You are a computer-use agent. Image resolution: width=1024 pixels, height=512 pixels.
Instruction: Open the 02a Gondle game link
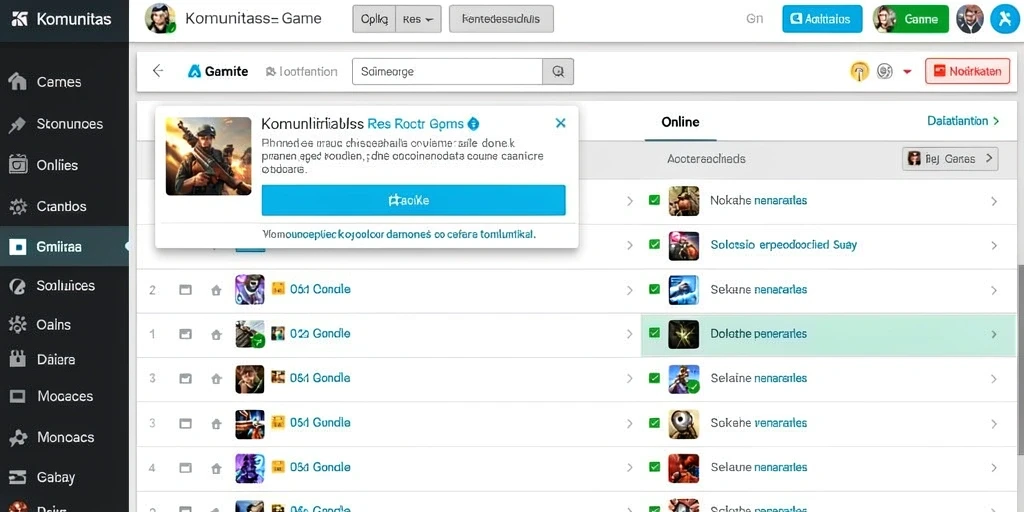[320, 333]
